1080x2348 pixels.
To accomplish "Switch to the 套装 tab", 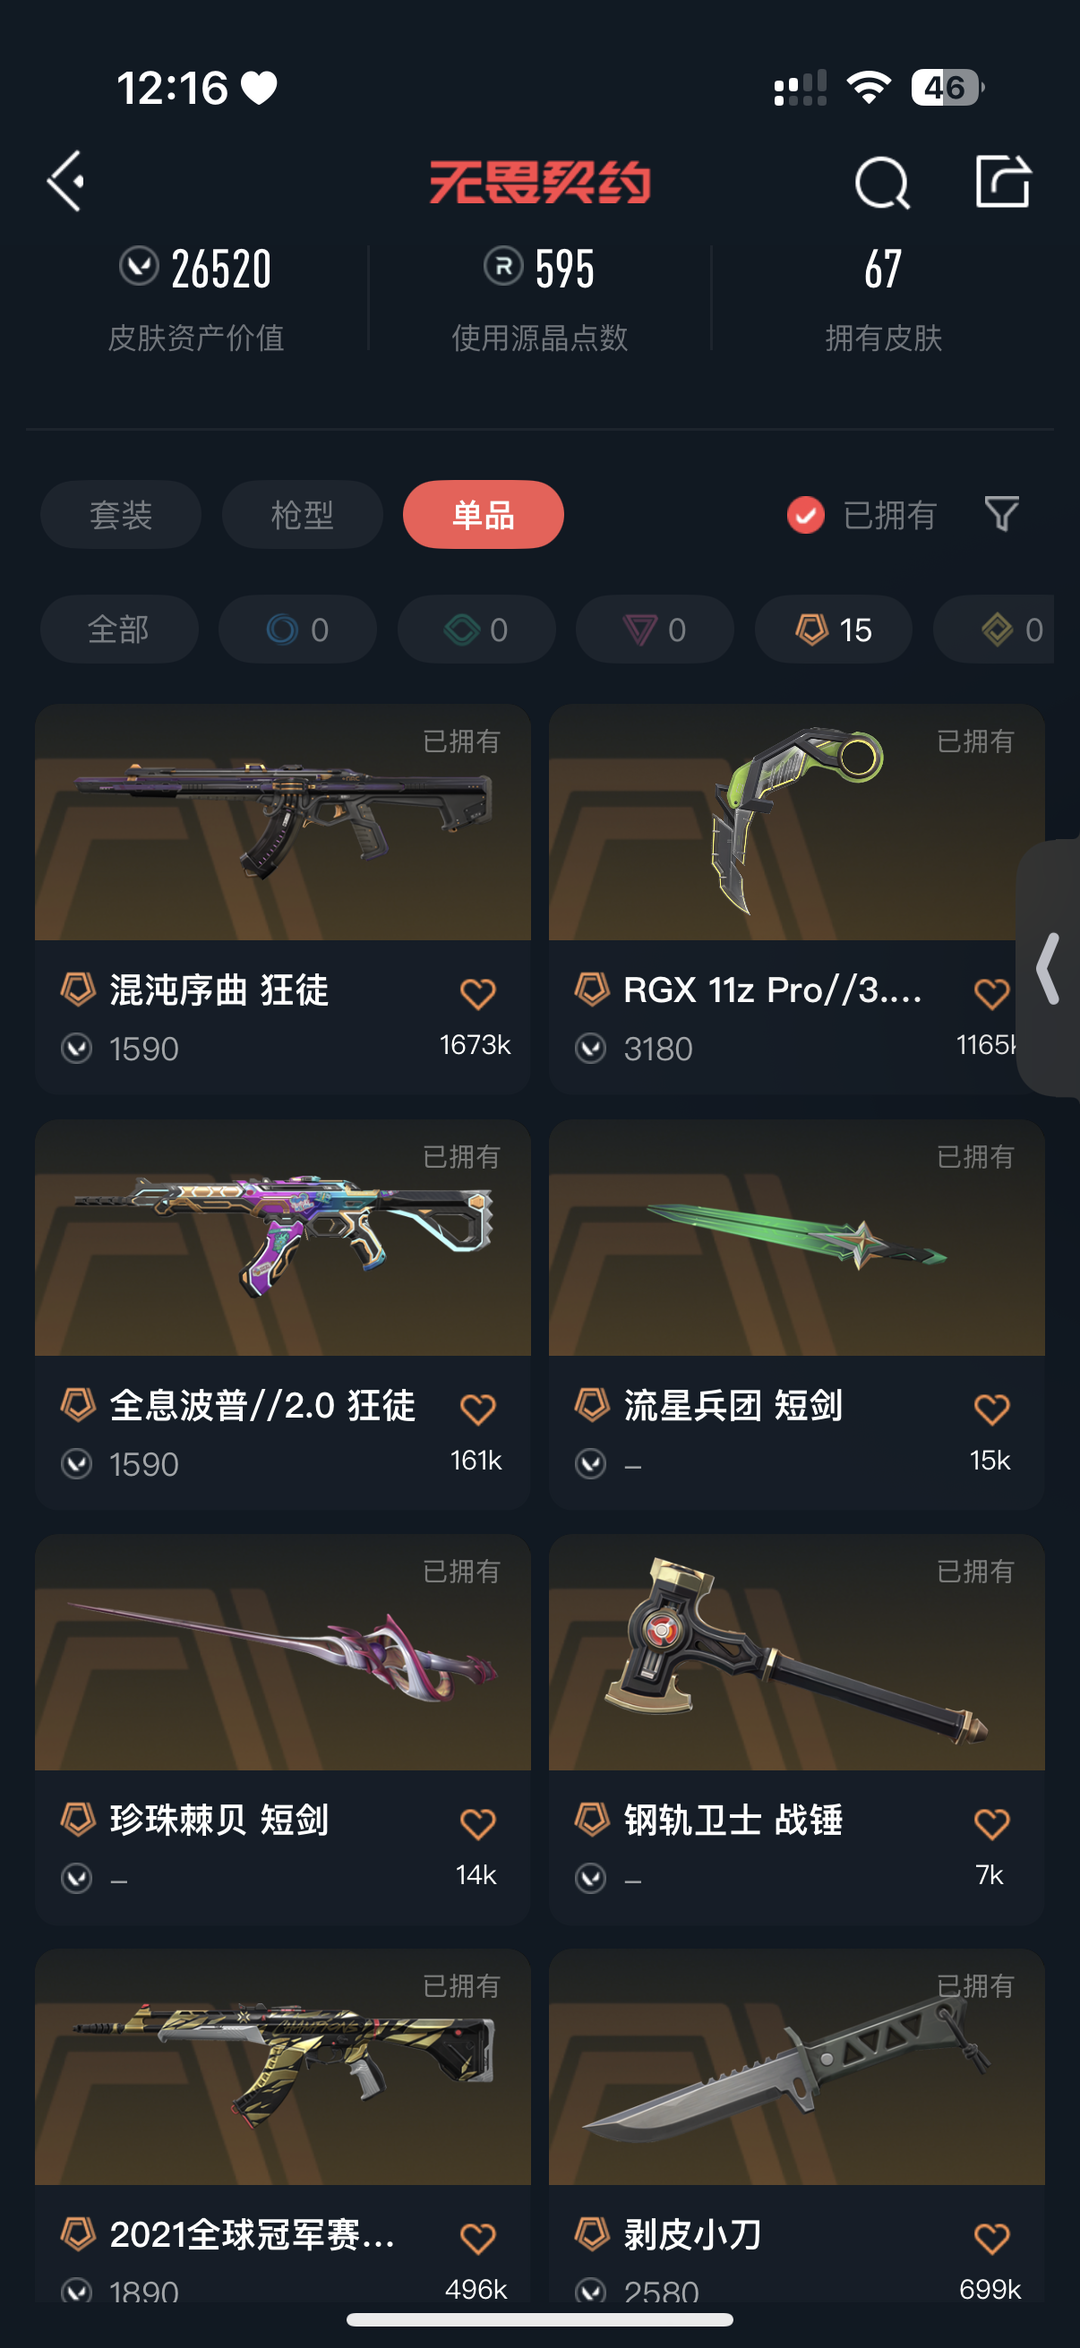I will [x=121, y=515].
